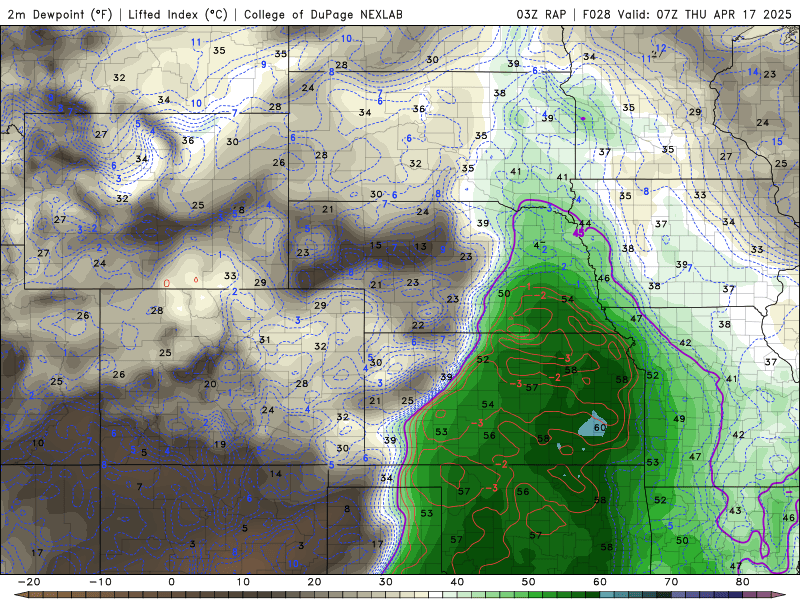The width and height of the screenshot is (800, 600).
Task: Click the '22' dewpoint value on map
Action: [418, 325]
